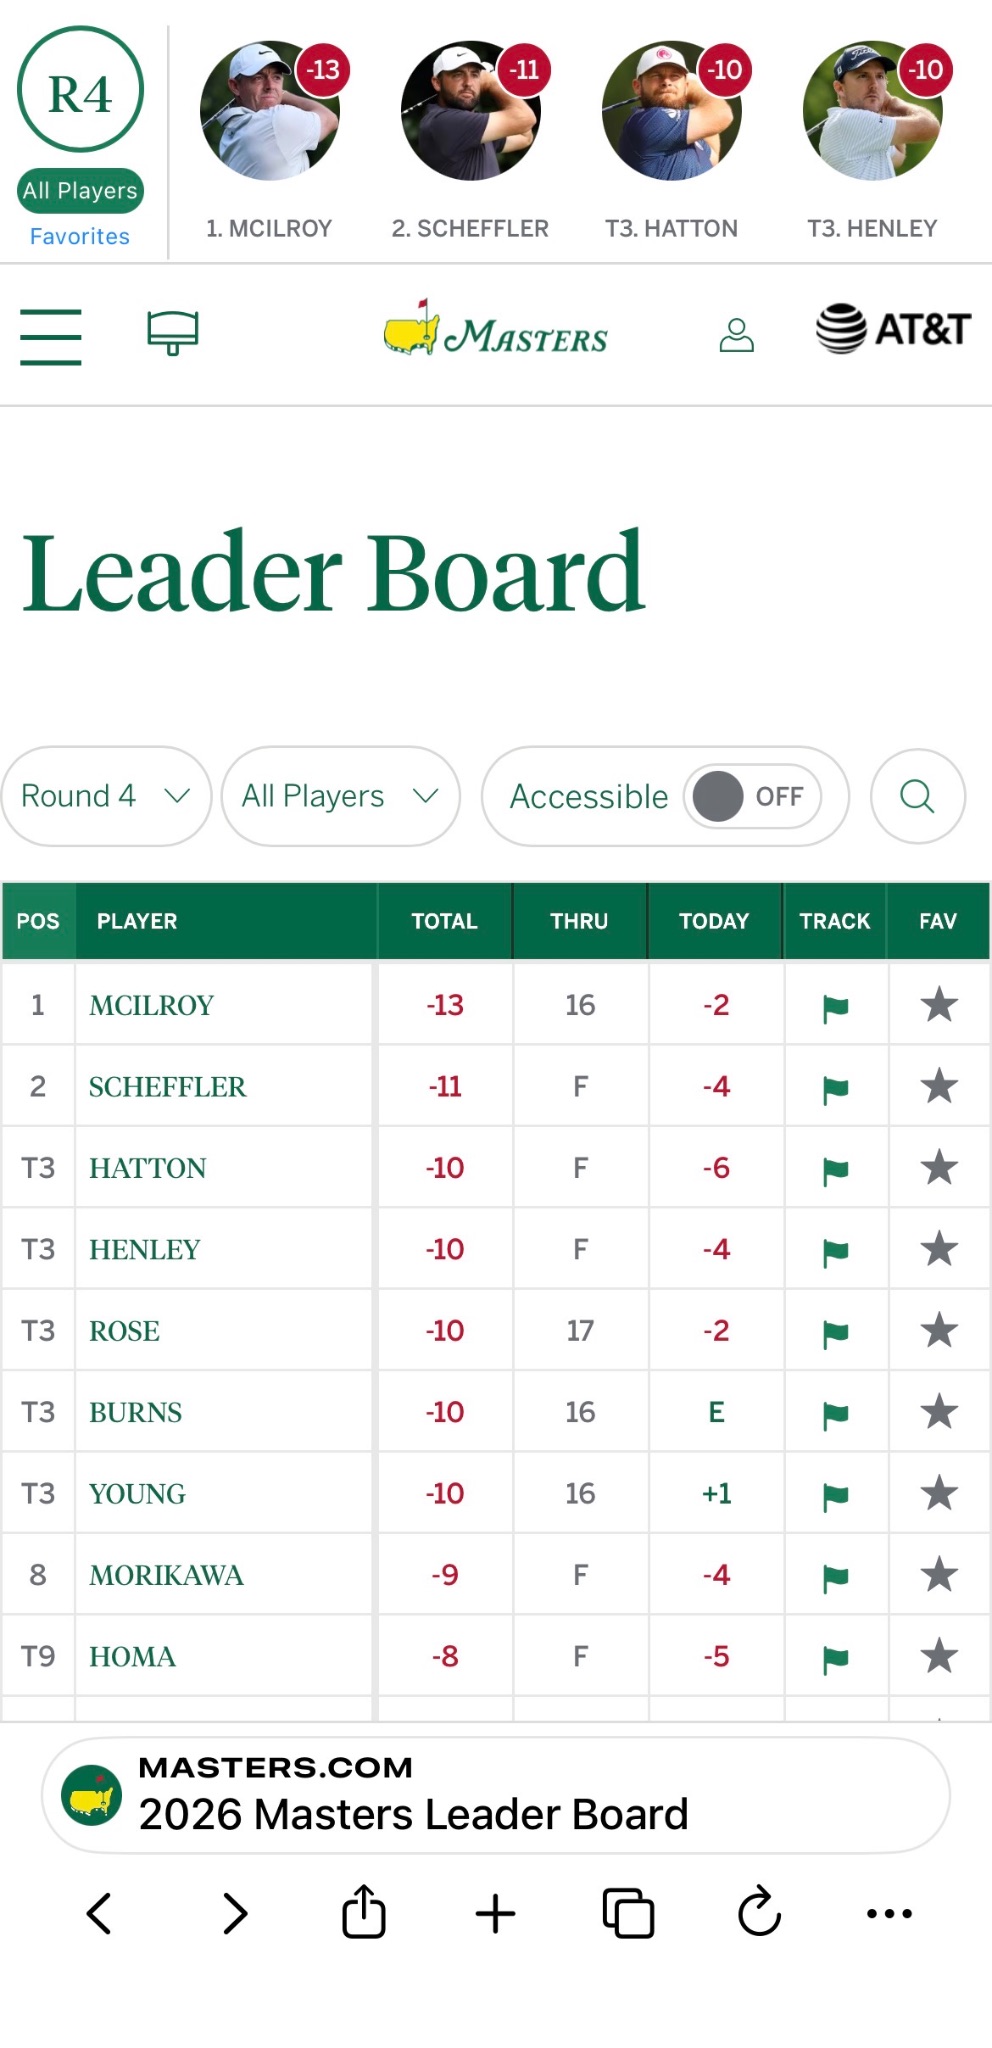992x2048 pixels.
Task: Tap the browser share icon
Action: point(363,1912)
